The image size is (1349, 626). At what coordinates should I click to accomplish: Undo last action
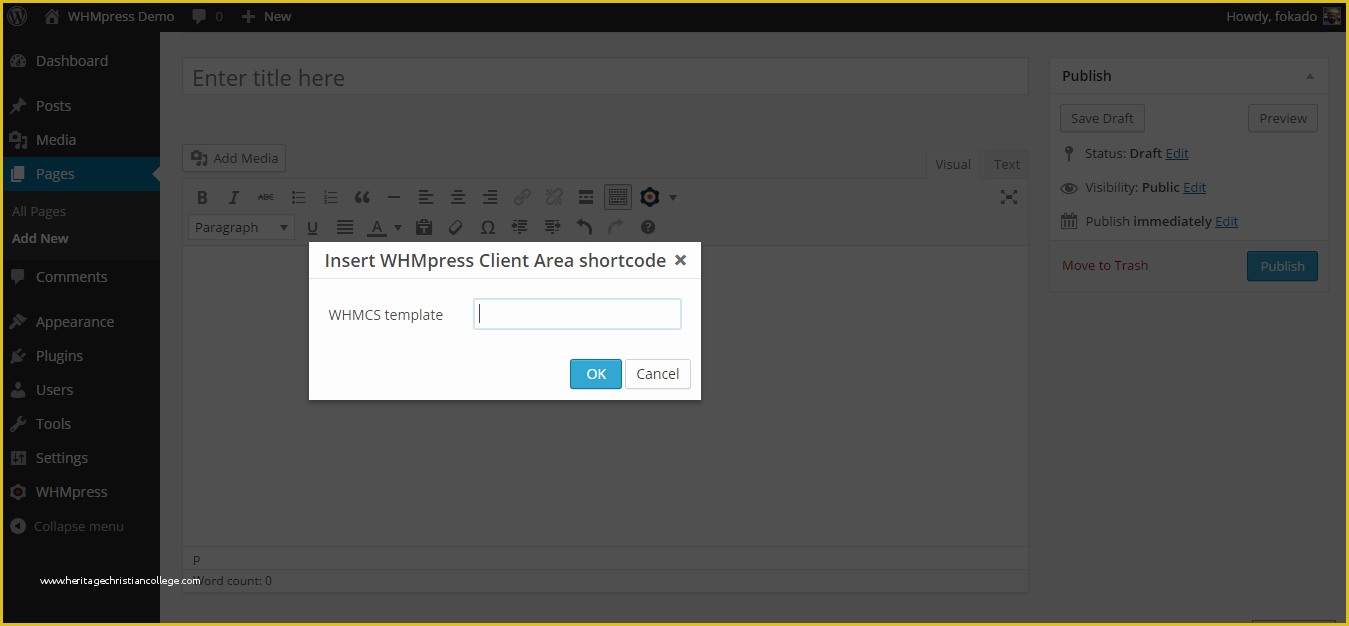point(584,228)
